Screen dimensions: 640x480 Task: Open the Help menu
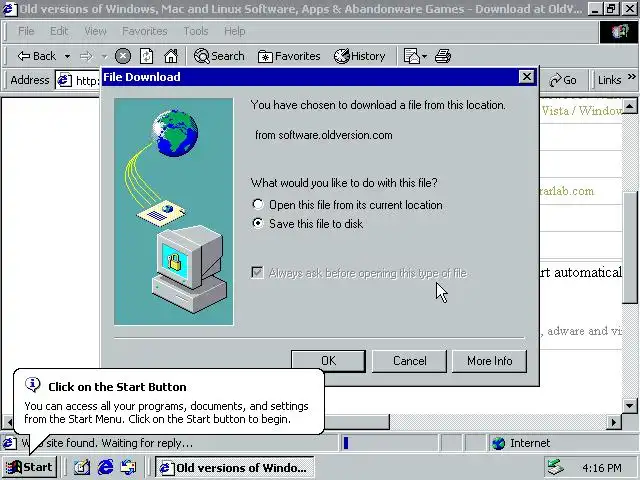(235, 31)
